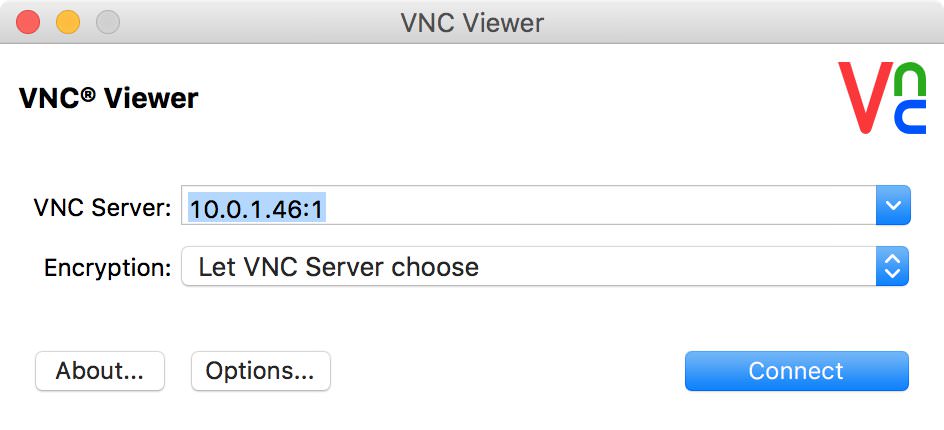Click the Encryption blue up-down arrows

click(x=892, y=266)
